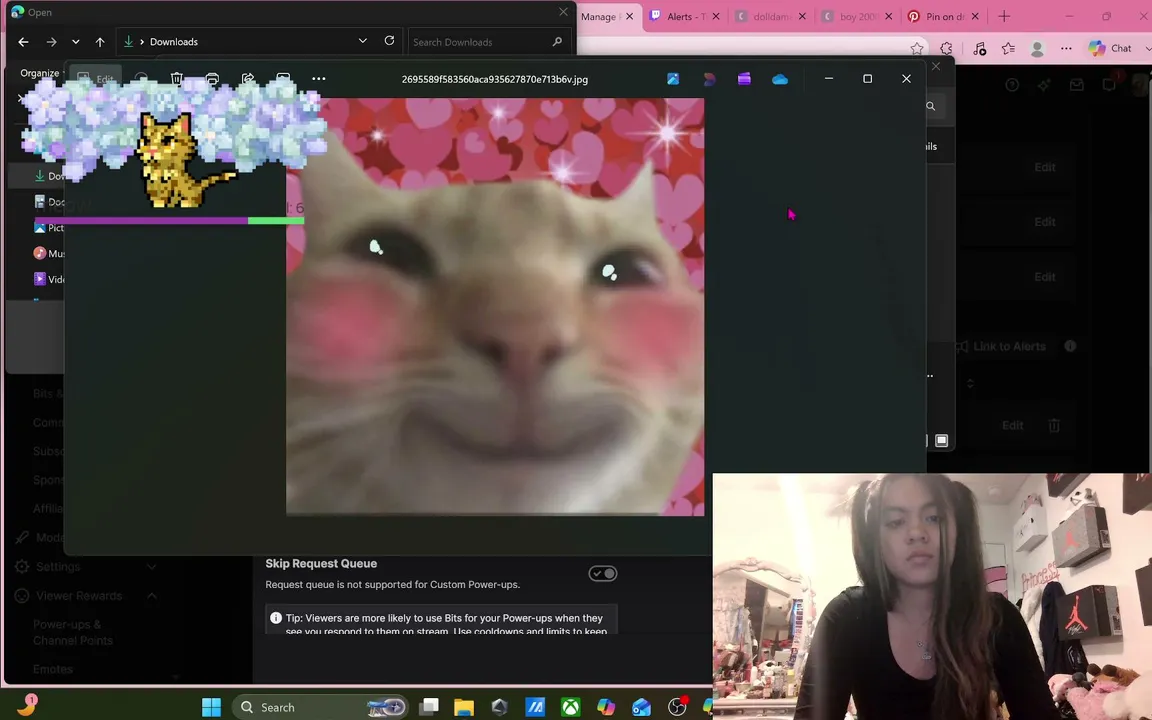Viewport: 1152px width, 720px height.
Task: Open the Photos app icon in title bar
Action: [x=673, y=79]
